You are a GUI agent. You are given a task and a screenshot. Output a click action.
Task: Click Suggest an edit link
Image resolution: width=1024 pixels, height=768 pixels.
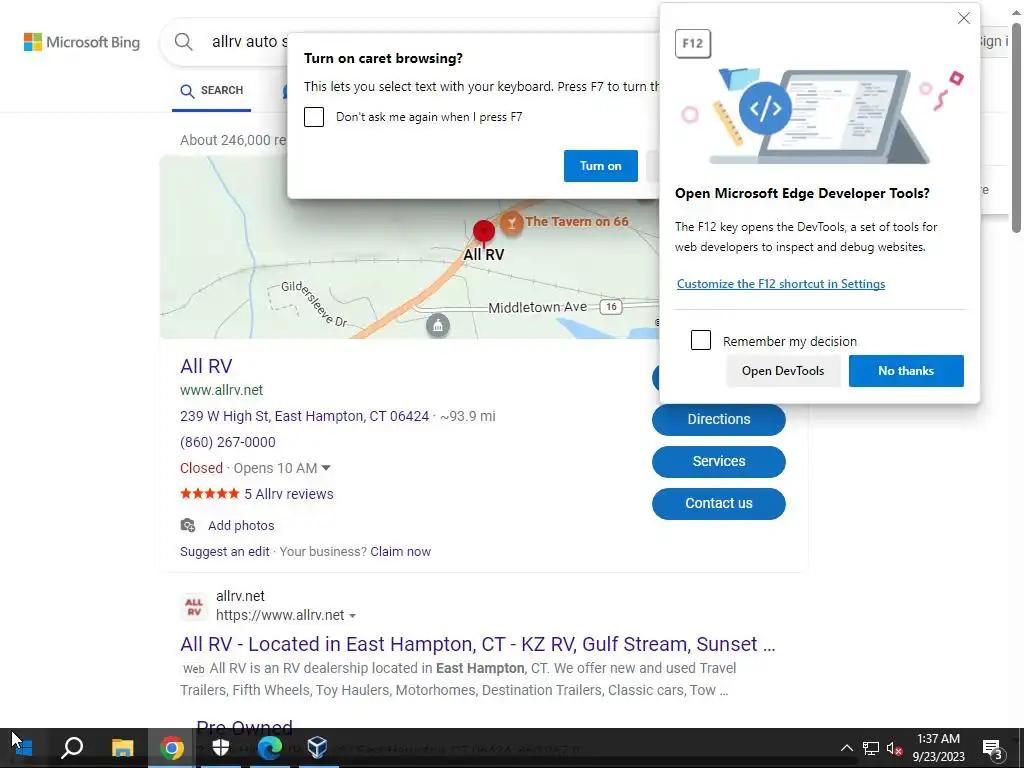coord(225,552)
